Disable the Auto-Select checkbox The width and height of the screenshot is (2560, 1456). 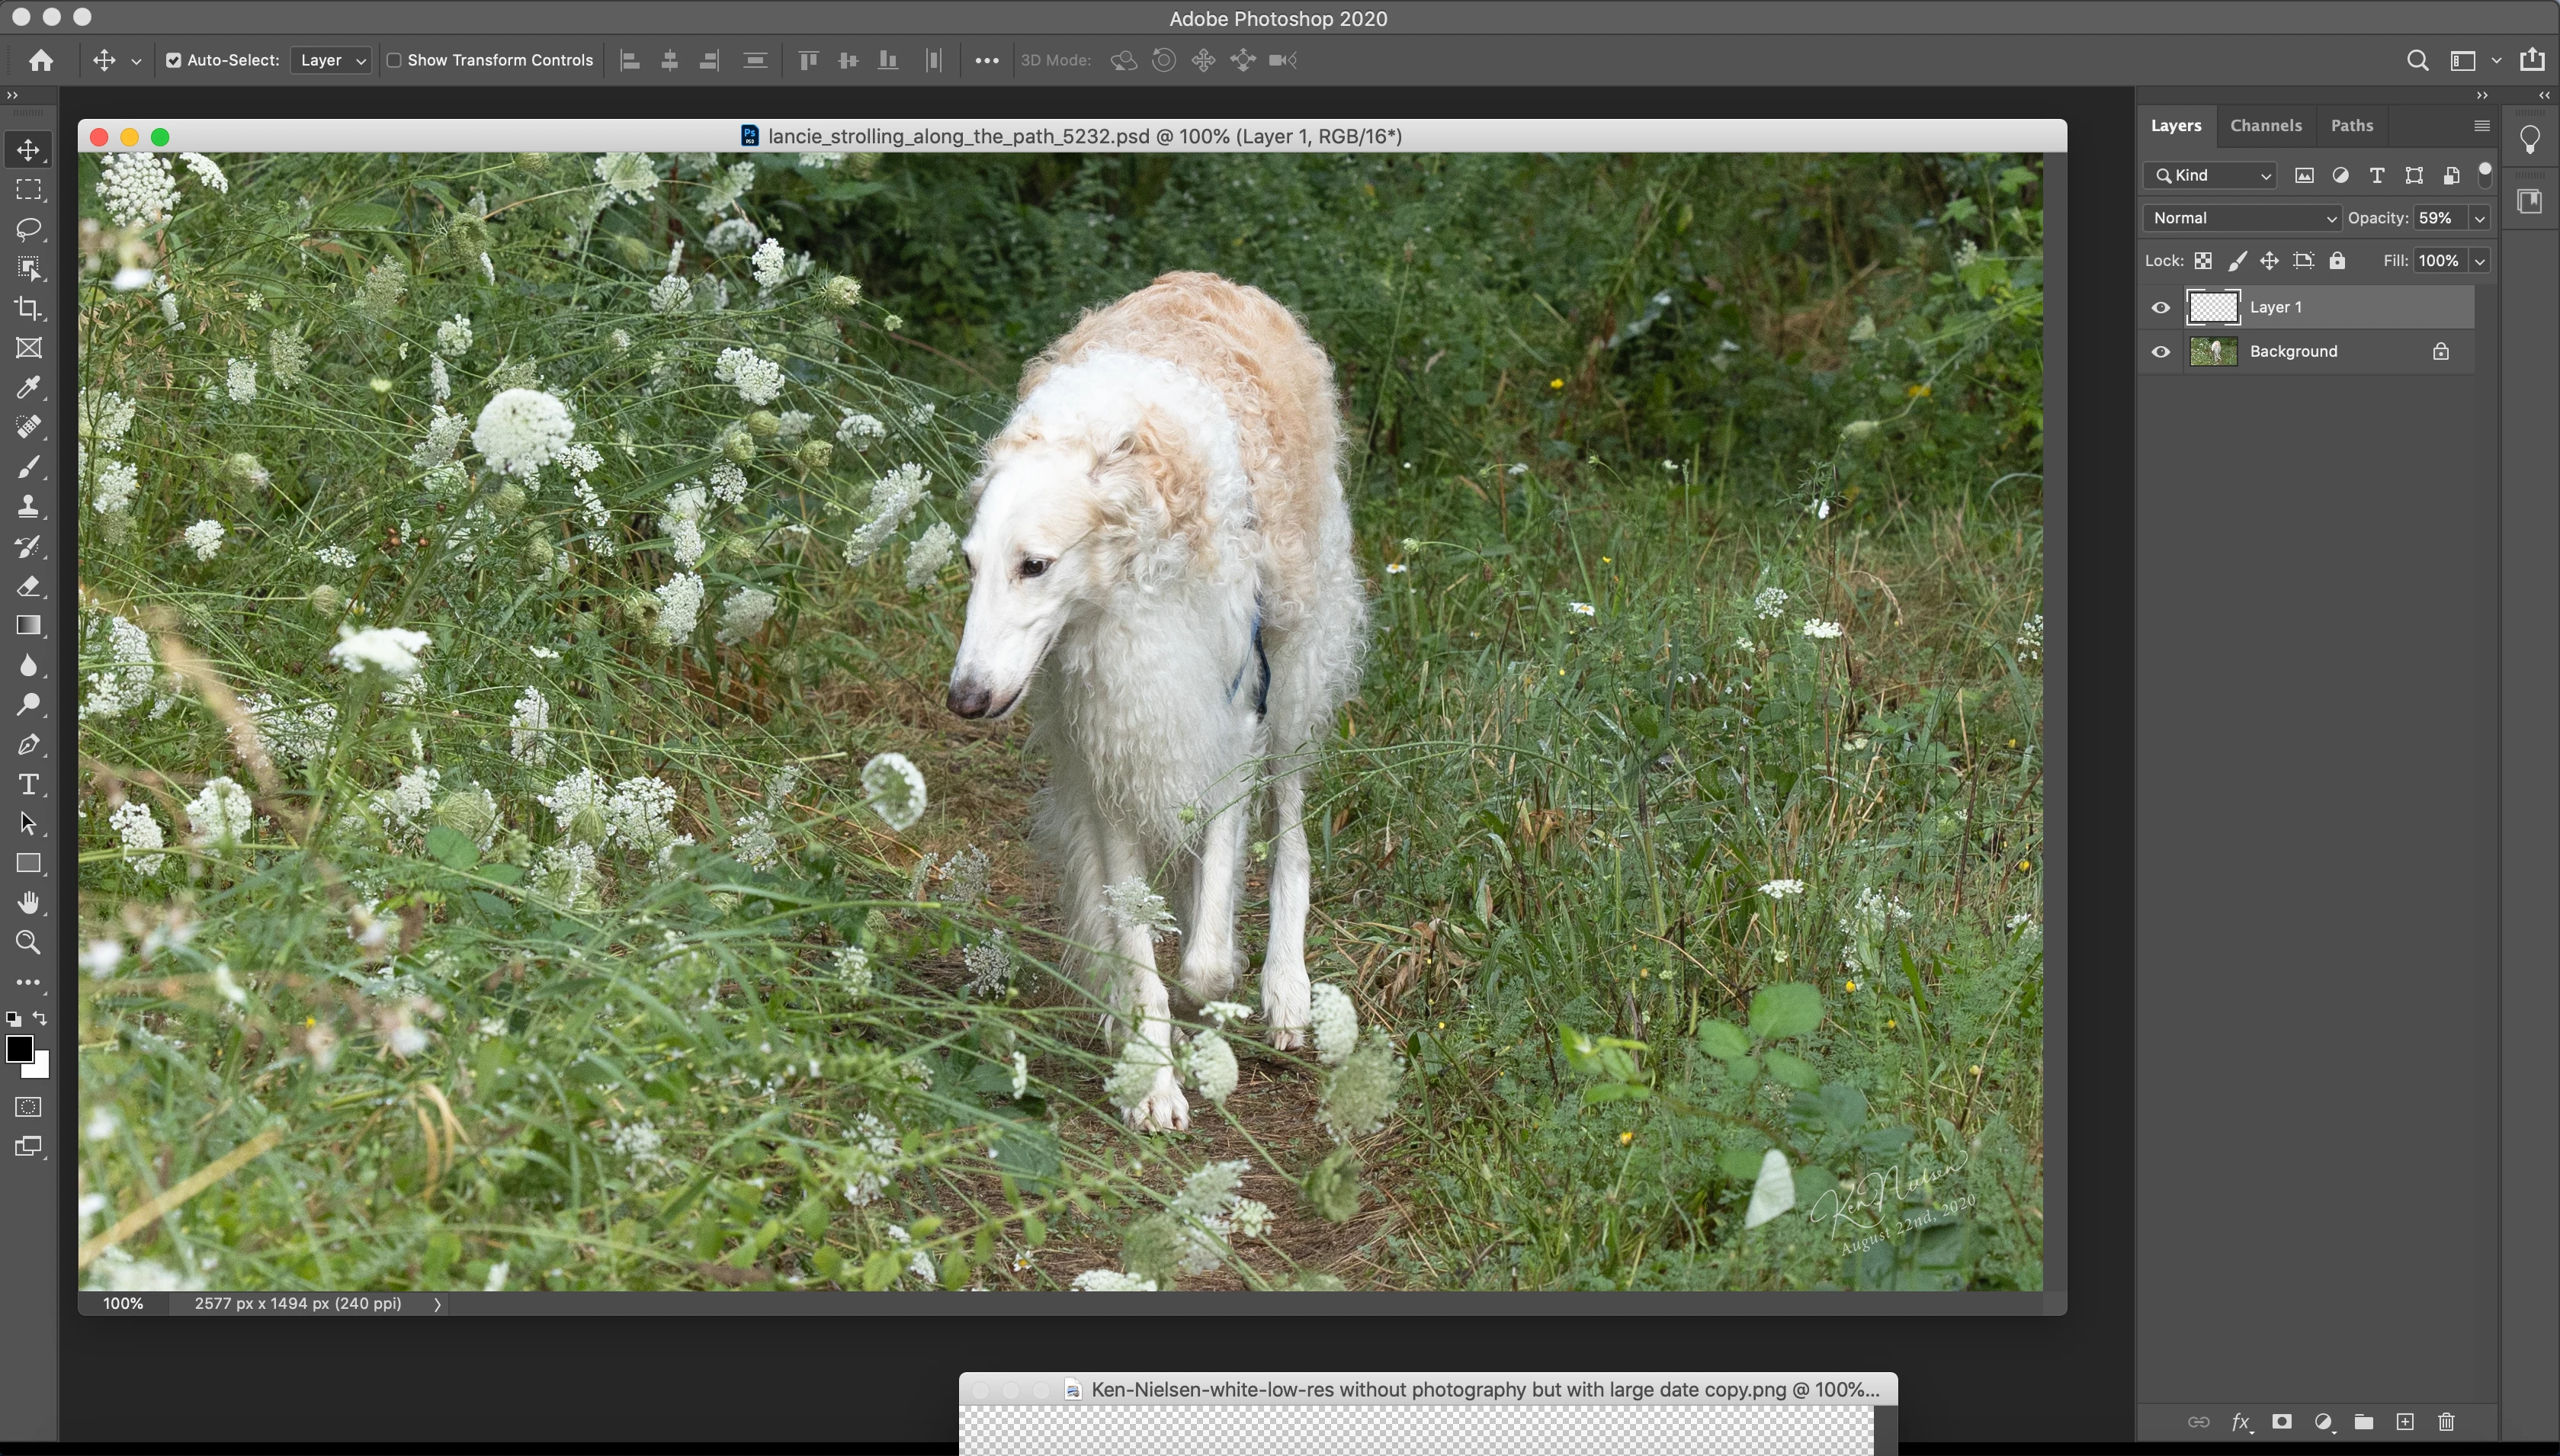click(174, 61)
